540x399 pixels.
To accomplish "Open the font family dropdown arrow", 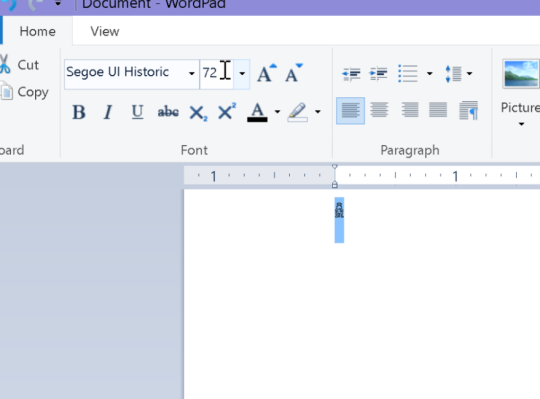I will click(191, 73).
